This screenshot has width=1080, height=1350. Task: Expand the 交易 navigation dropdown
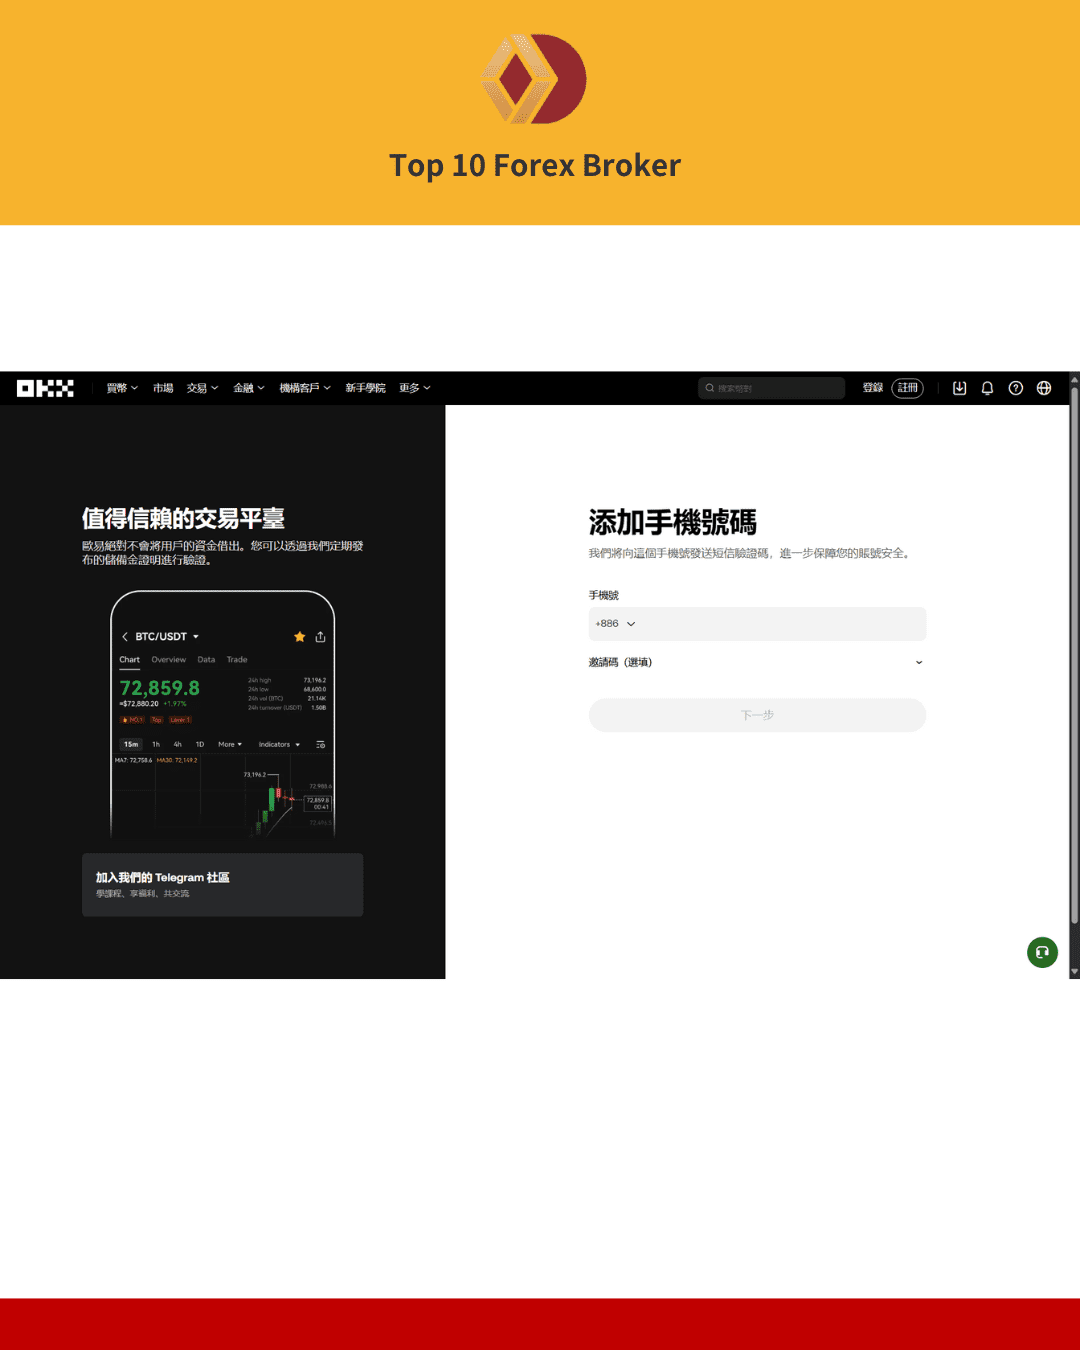click(202, 388)
